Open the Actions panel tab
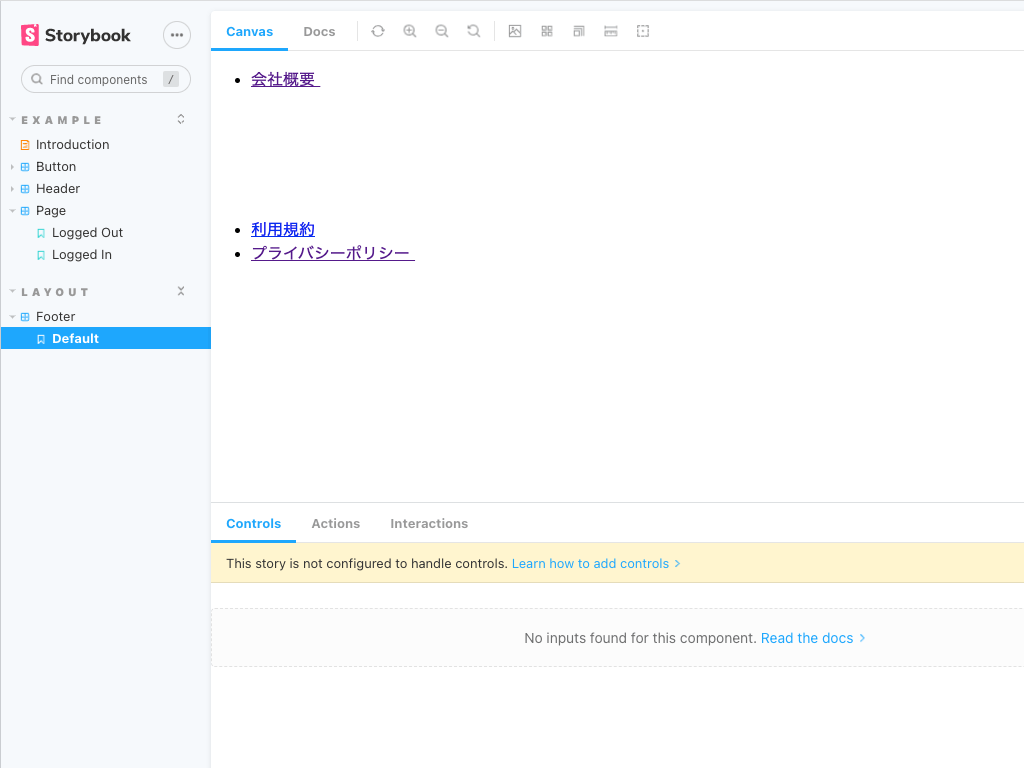 (336, 523)
